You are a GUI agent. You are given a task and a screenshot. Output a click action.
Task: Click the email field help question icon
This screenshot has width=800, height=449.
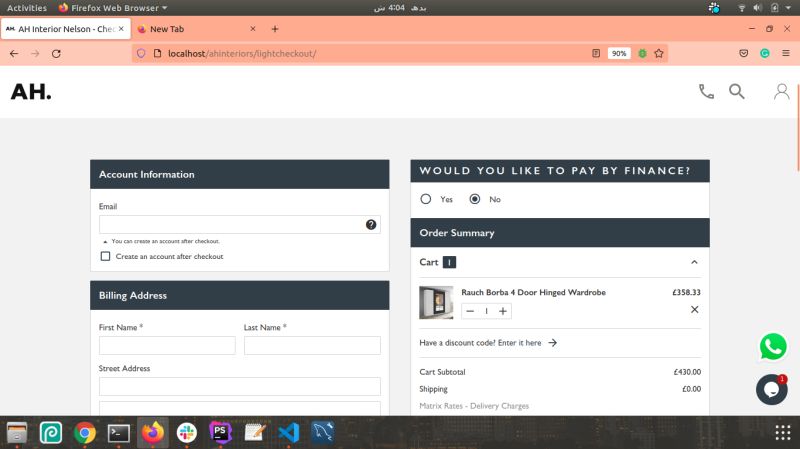[x=371, y=224]
